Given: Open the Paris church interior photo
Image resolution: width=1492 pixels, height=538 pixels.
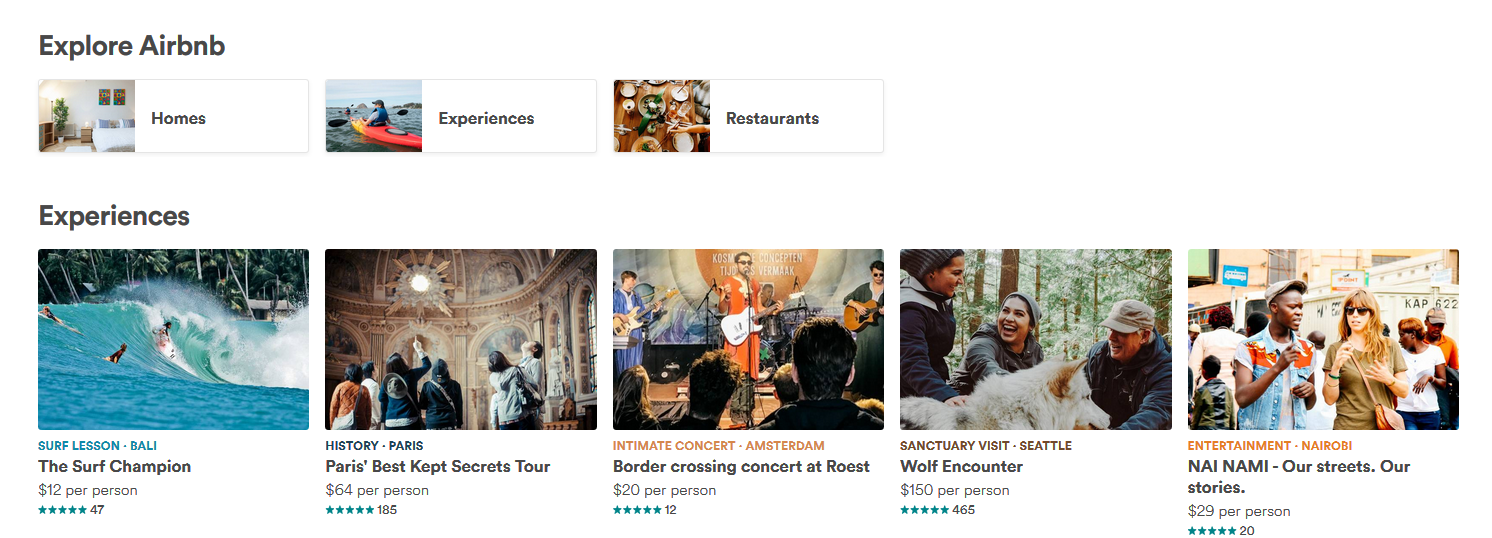Looking at the screenshot, I should 461,339.
